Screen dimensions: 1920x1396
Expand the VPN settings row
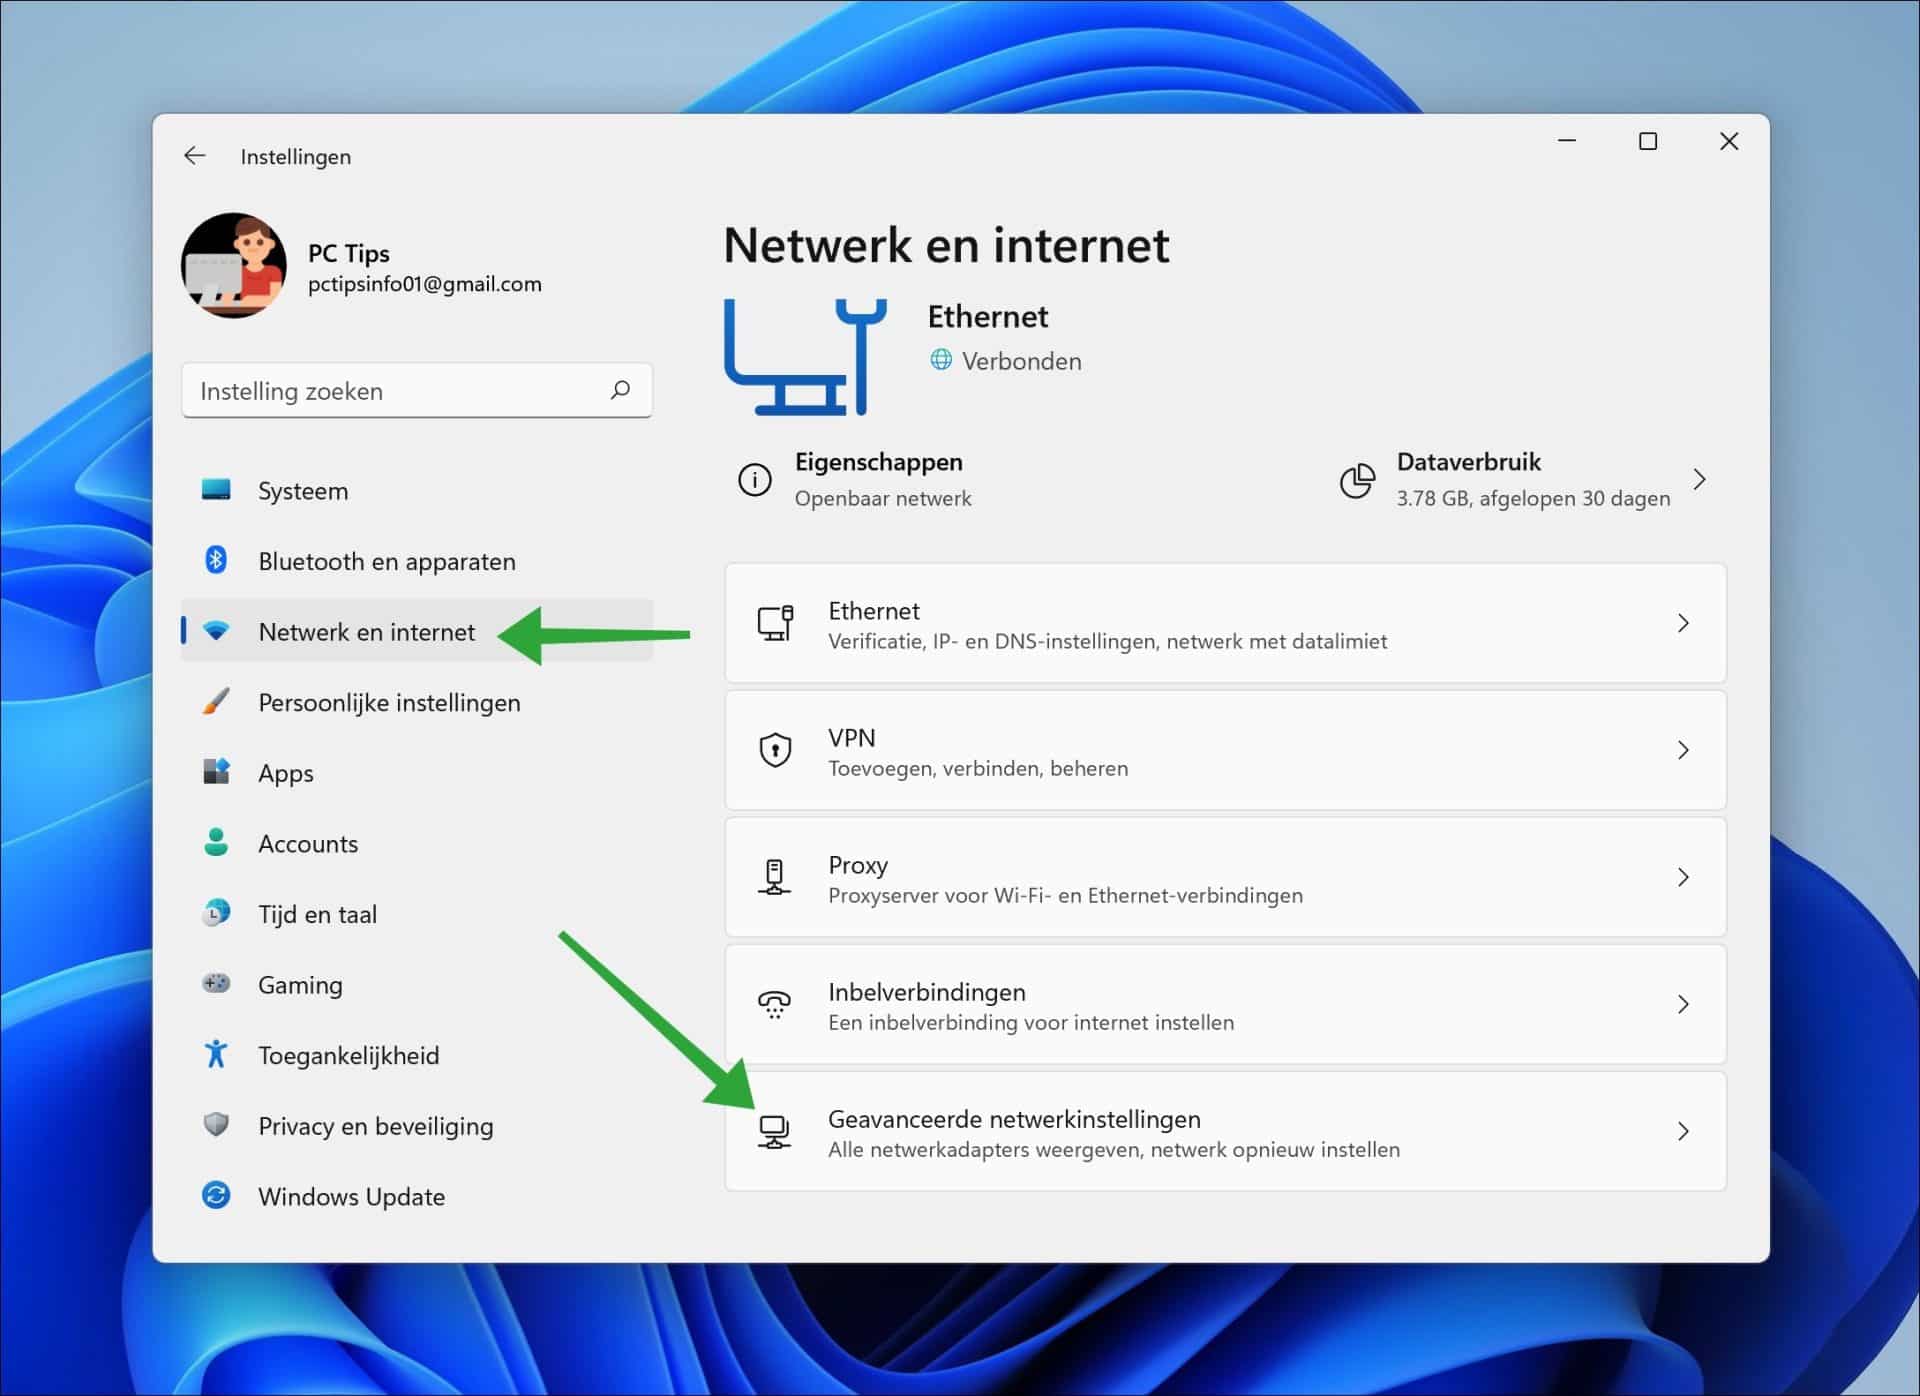coord(1684,750)
